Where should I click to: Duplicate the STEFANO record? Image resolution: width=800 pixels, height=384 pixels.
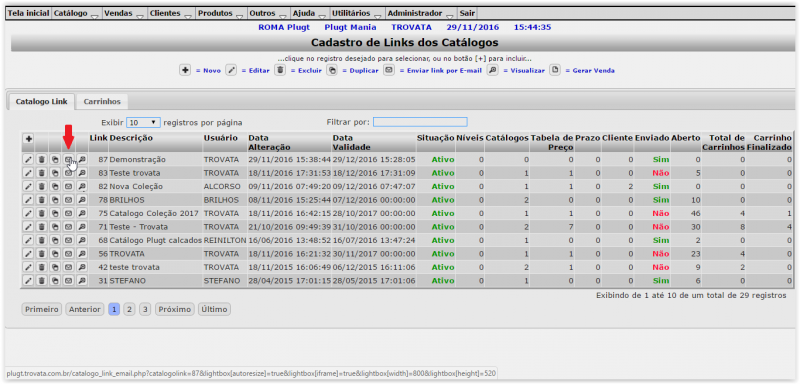pyautogui.click(x=55, y=280)
